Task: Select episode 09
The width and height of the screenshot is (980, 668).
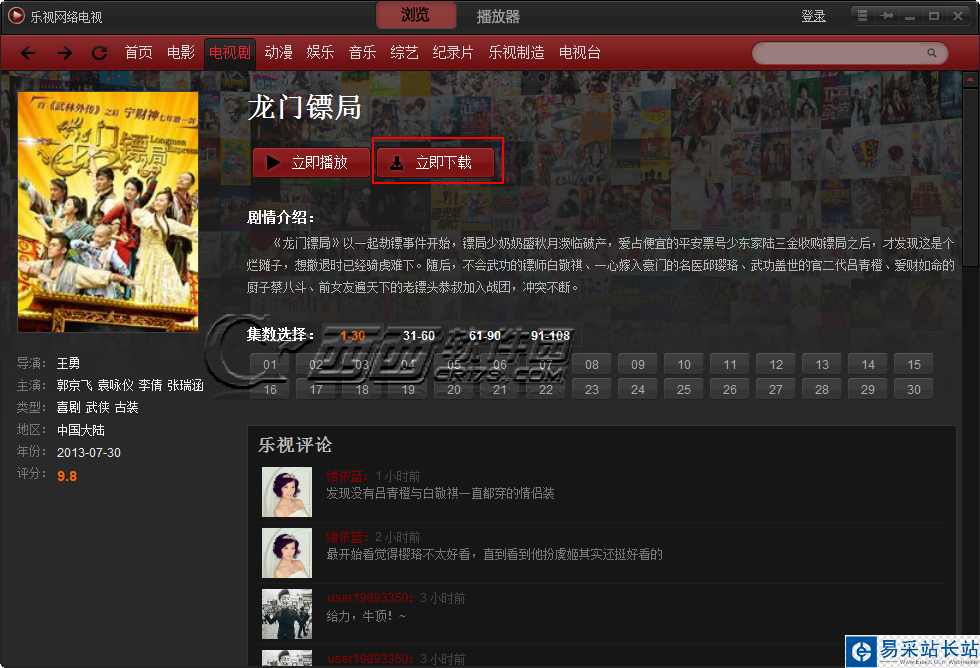Action: (638, 364)
